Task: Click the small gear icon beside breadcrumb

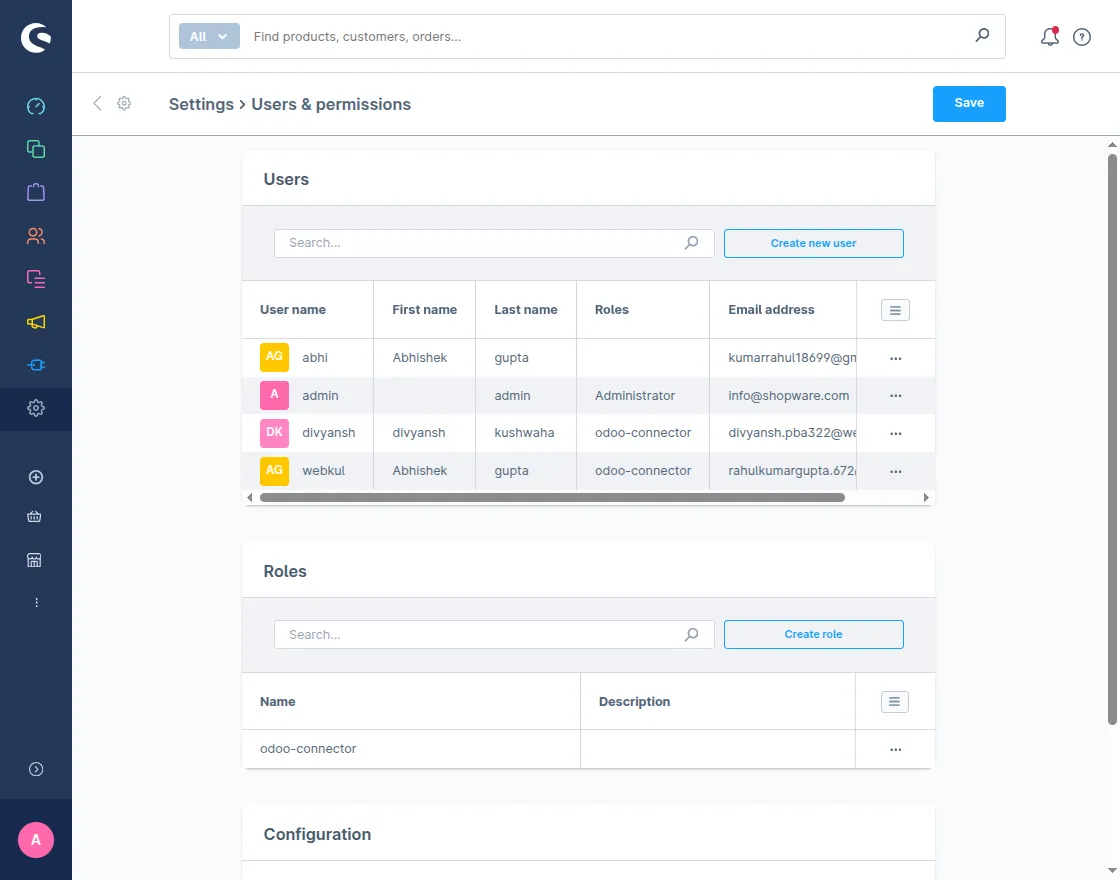Action: pyautogui.click(x=124, y=104)
